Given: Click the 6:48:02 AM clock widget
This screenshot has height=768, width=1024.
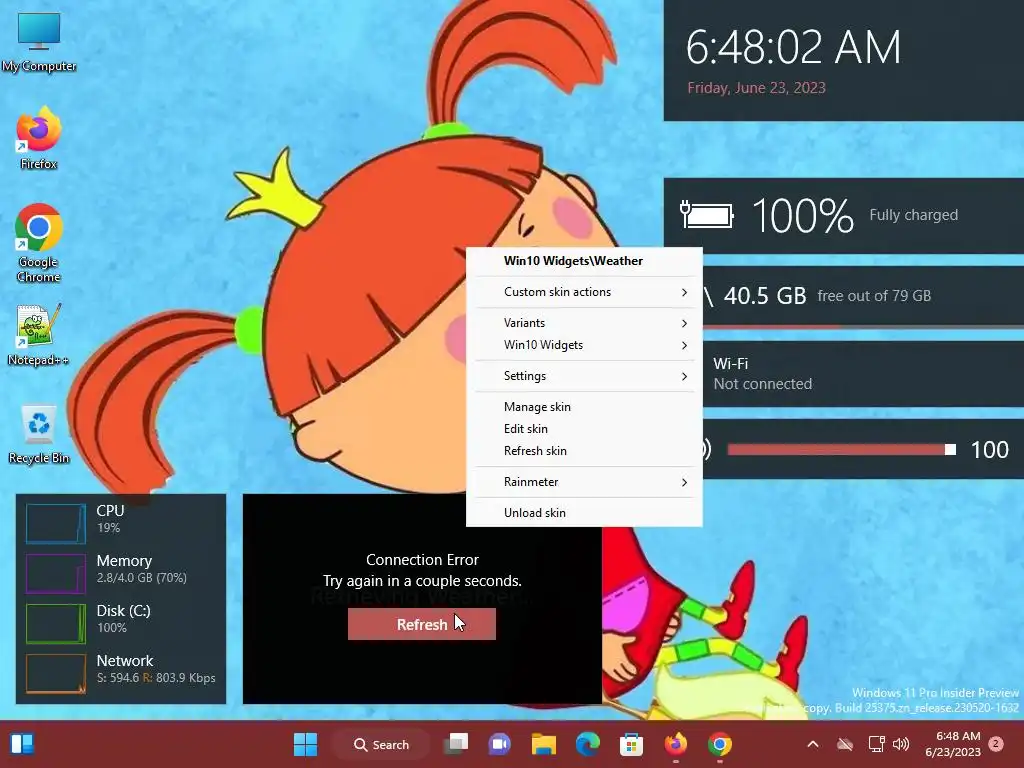Looking at the screenshot, I should tap(793, 47).
